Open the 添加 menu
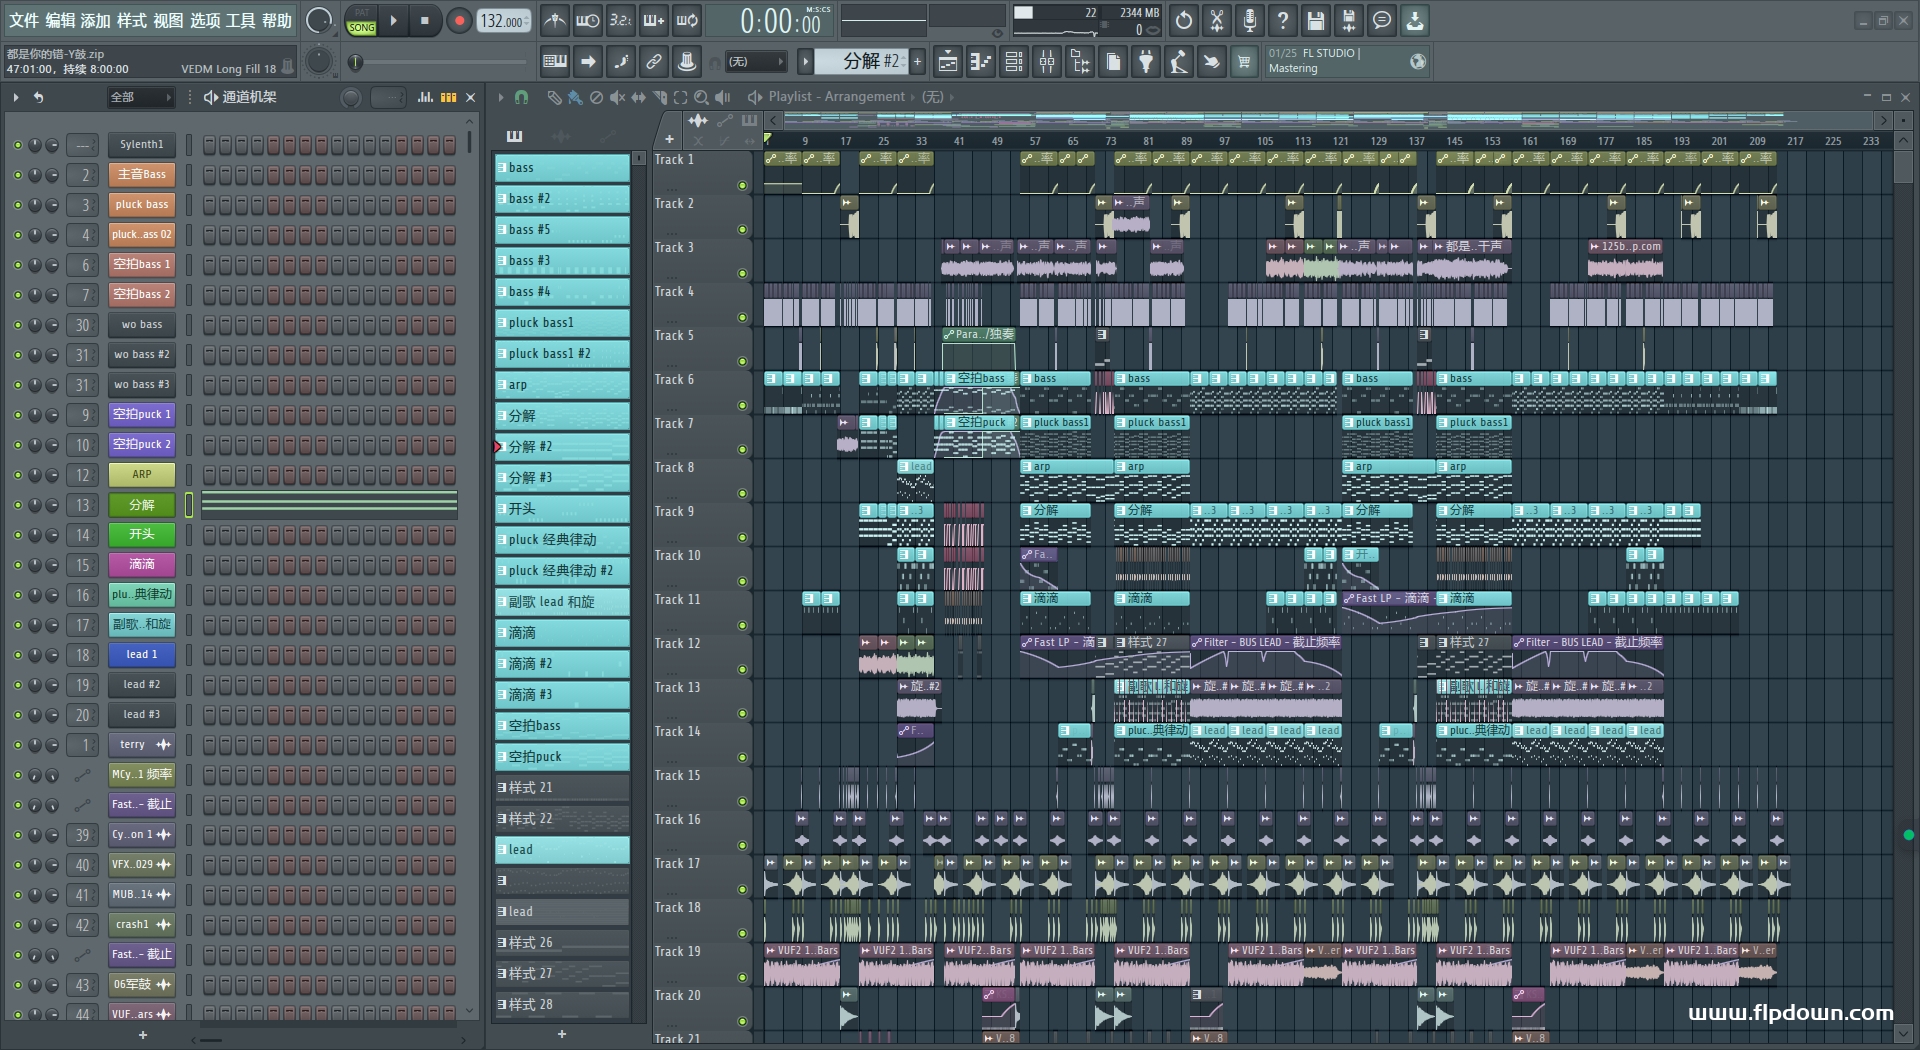This screenshot has width=1920, height=1050. (95, 20)
